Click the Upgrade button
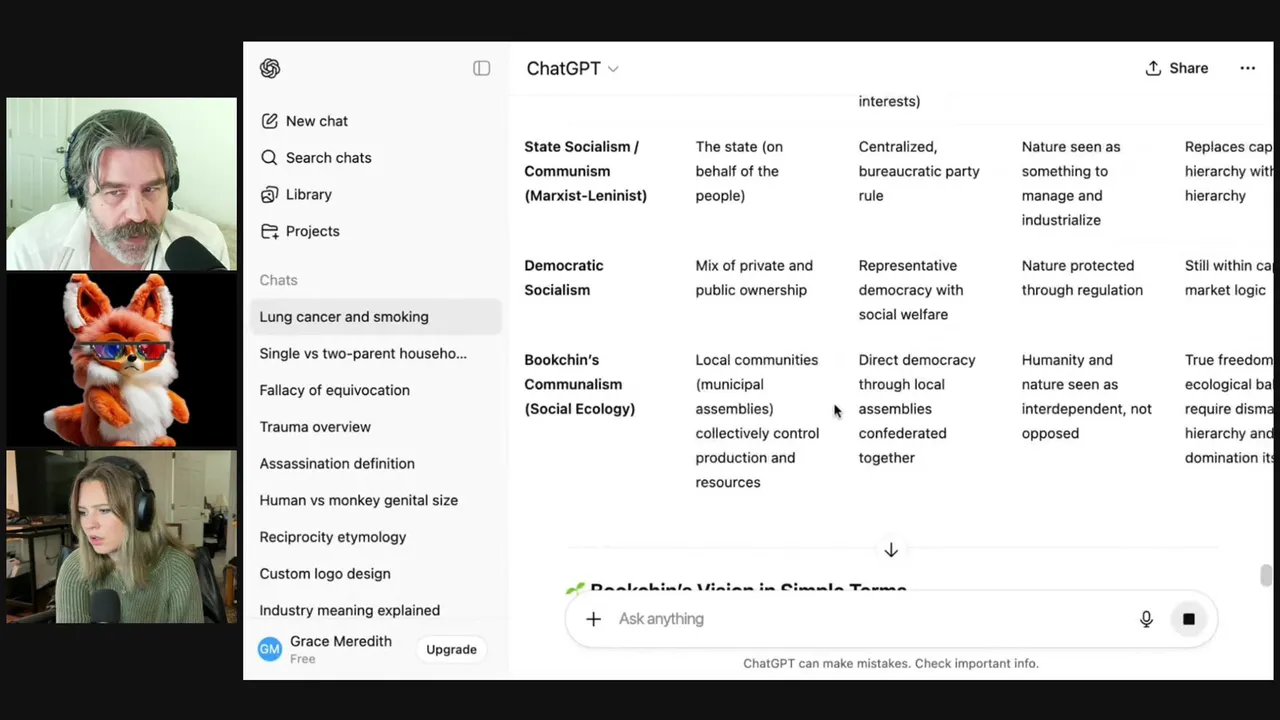 click(x=451, y=649)
